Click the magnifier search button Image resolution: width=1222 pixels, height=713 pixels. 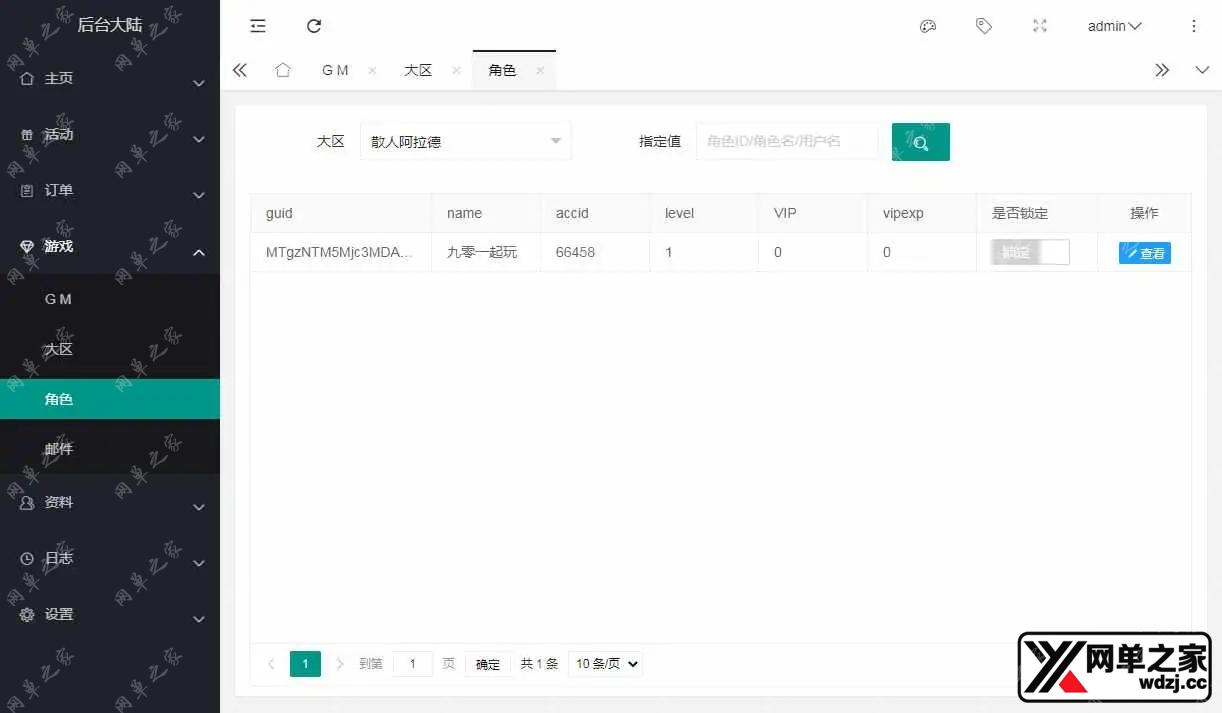tap(921, 142)
